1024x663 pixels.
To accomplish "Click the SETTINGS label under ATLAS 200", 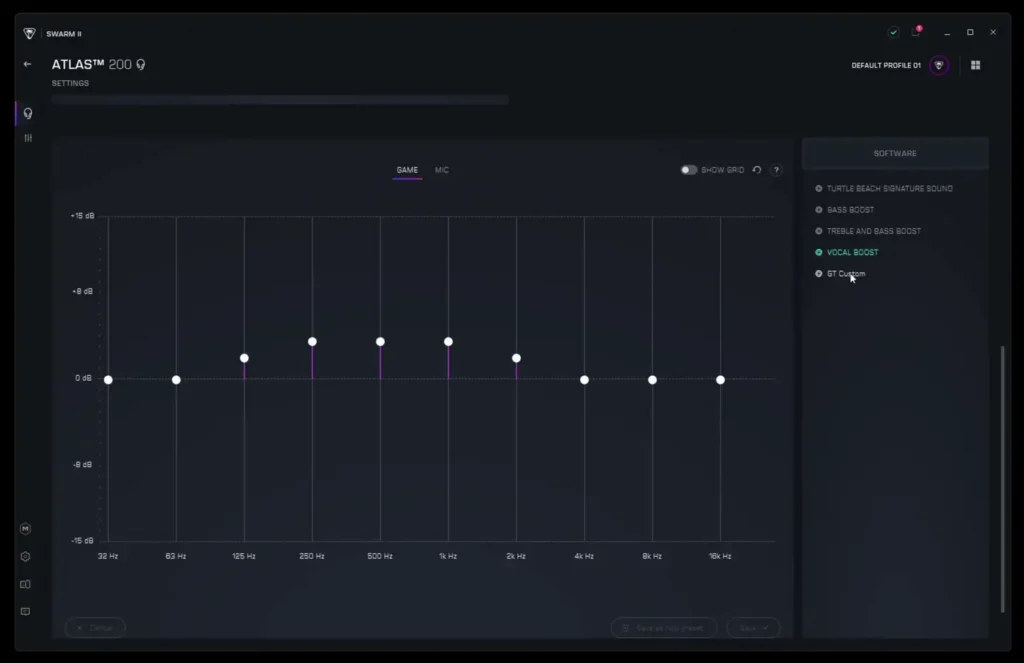I will (x=71, y=84).
